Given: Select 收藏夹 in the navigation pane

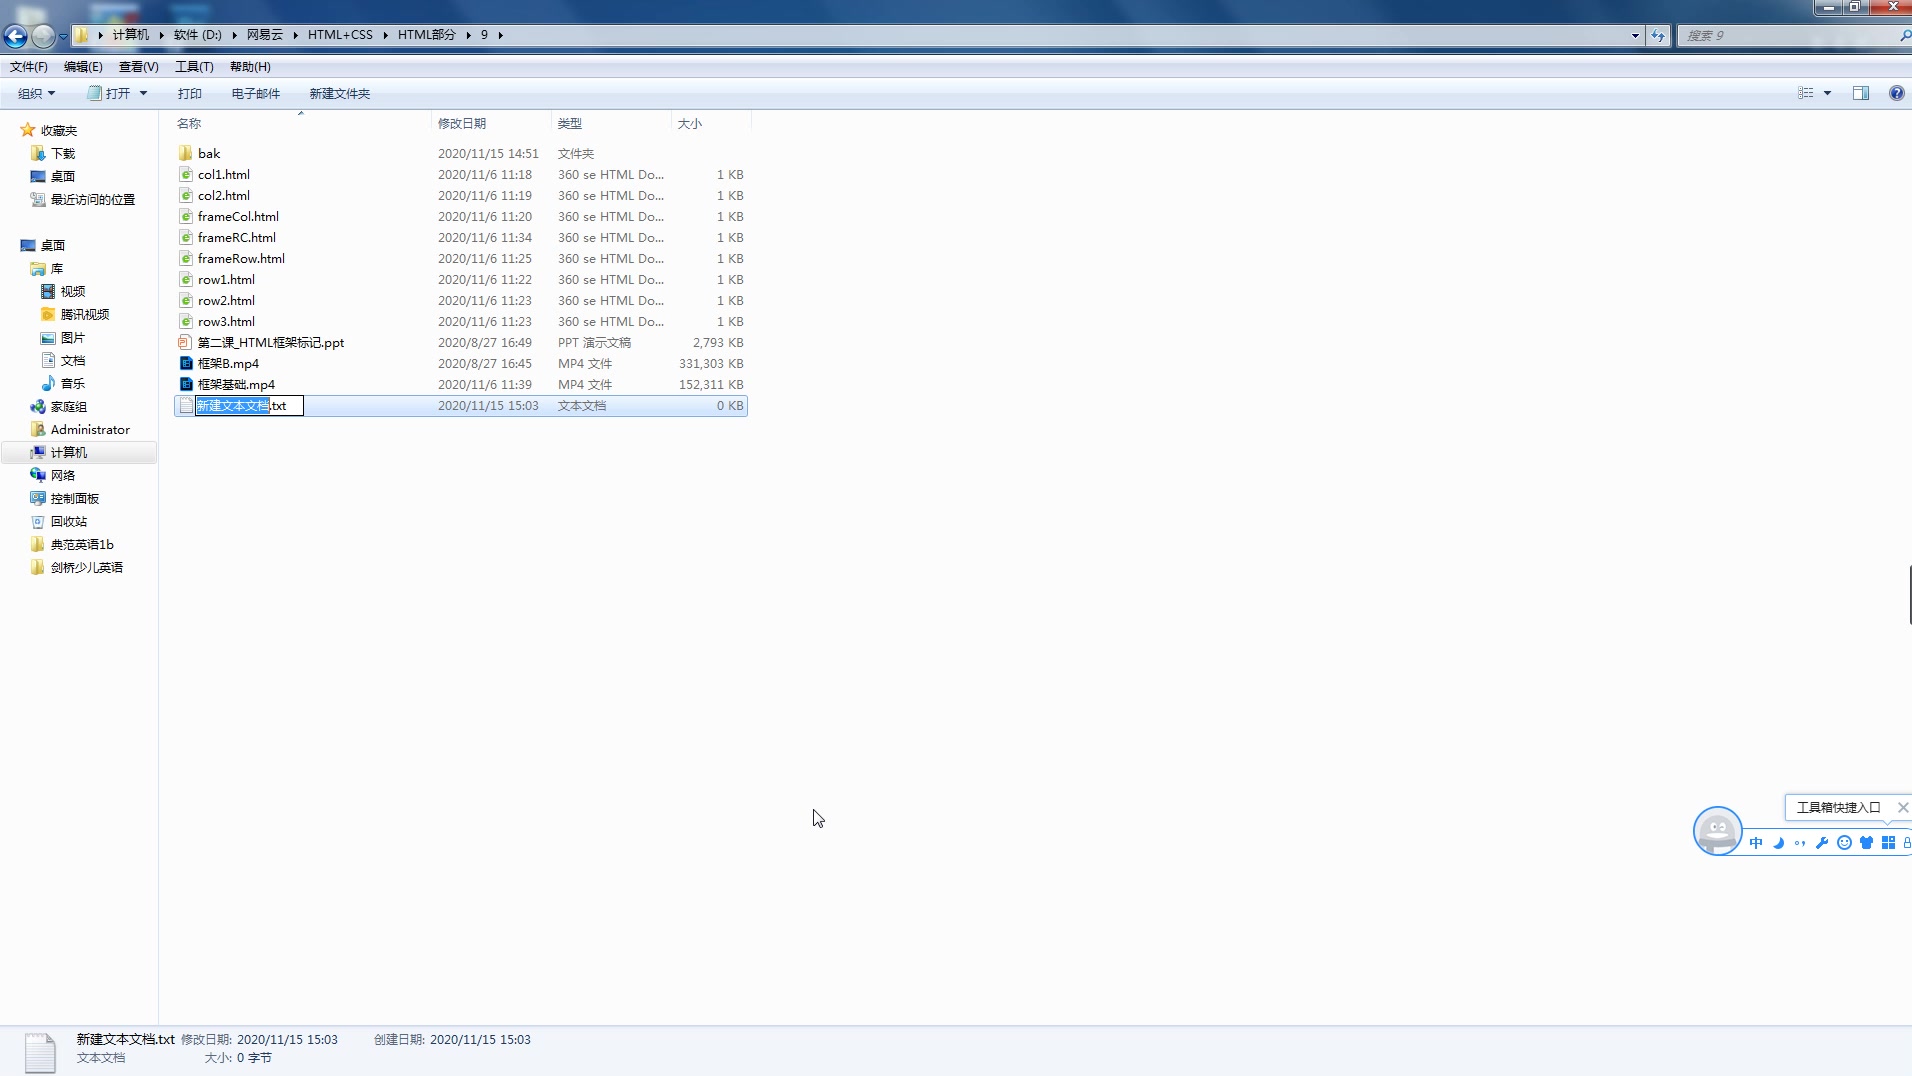Looking at the screenshot, I should tap(59, 130).
